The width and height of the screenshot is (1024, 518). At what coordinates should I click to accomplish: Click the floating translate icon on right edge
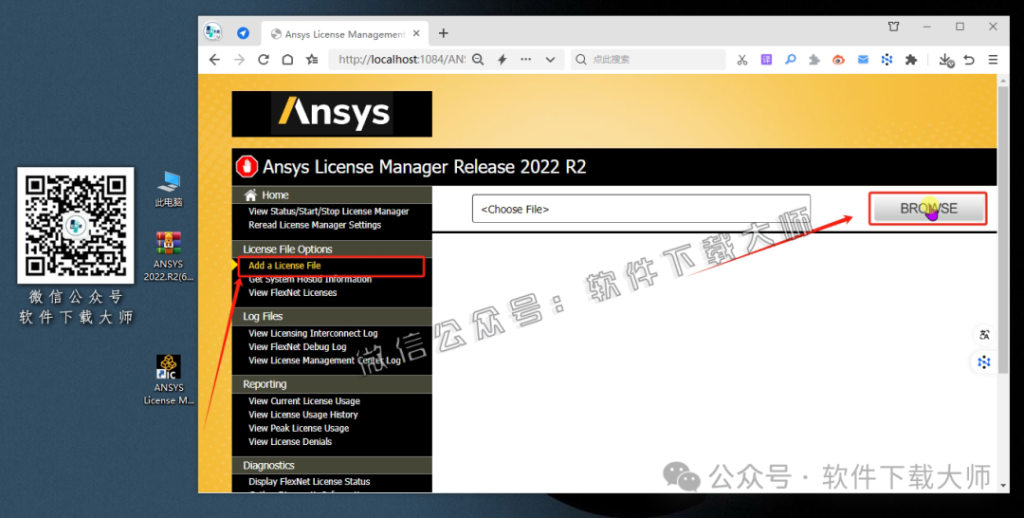[x=984, y=335]
